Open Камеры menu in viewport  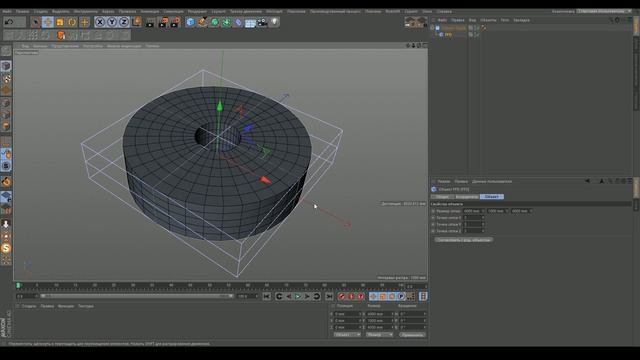[x=40, y=46]
